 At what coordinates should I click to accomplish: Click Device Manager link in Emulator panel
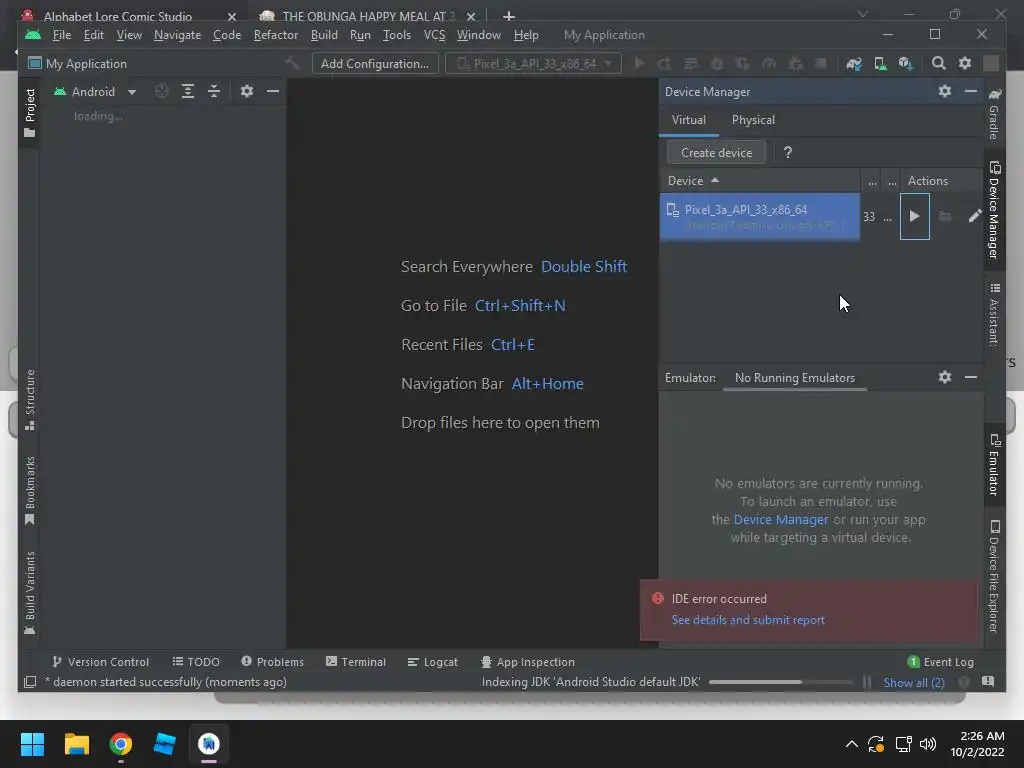[780, 520]
